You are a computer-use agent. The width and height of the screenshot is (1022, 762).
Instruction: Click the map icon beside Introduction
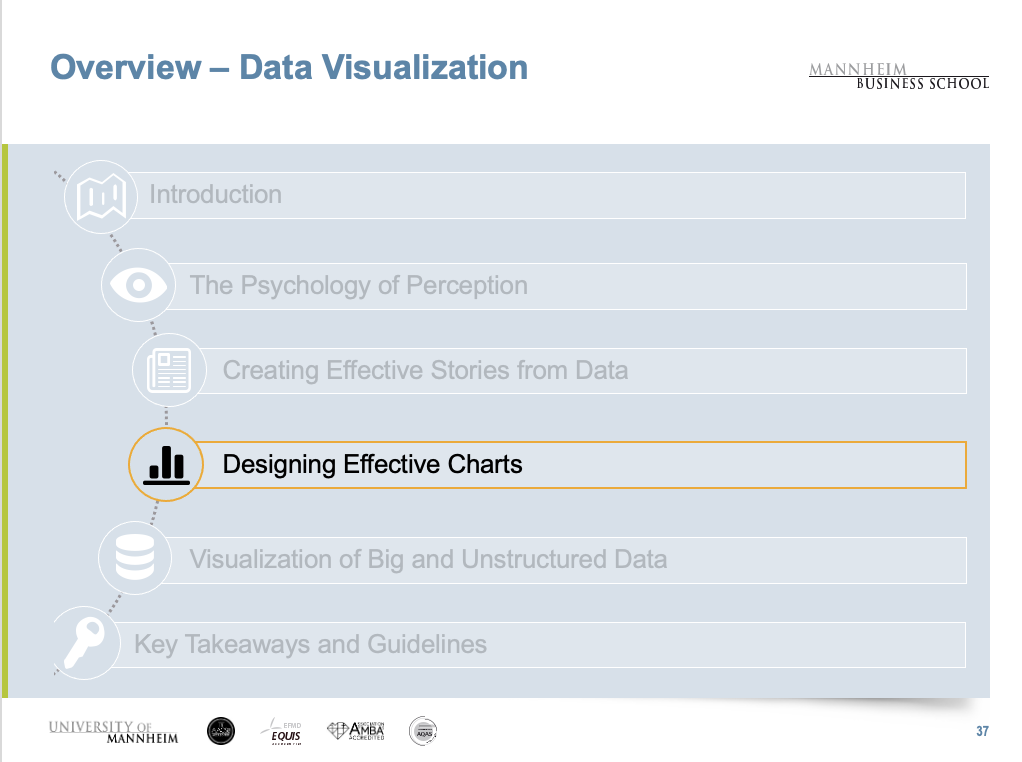pyautogui.click(x=101, y=195)
